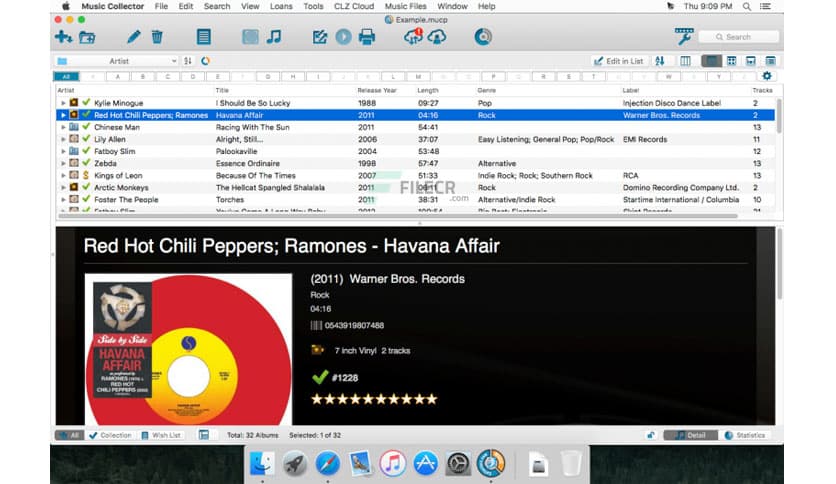Open the Music Files menu
This screenshot has width=836, height=484.
point(406,6)
